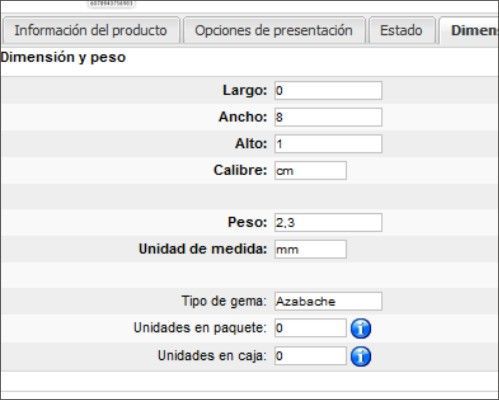Click the Unidad de medida field
Image resolution: width=499 pixels, height=400 pixels.
(x=310, y=249)
